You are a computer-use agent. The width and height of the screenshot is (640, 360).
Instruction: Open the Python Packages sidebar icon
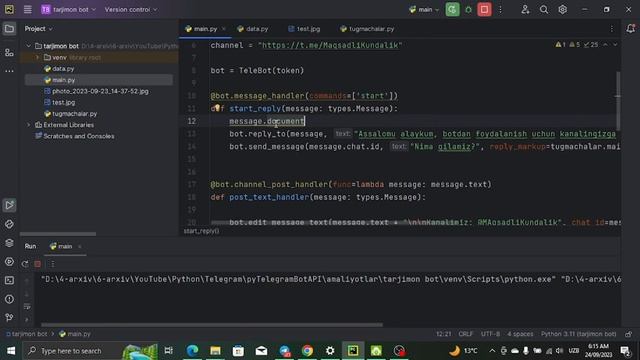(x=9, y=224)
